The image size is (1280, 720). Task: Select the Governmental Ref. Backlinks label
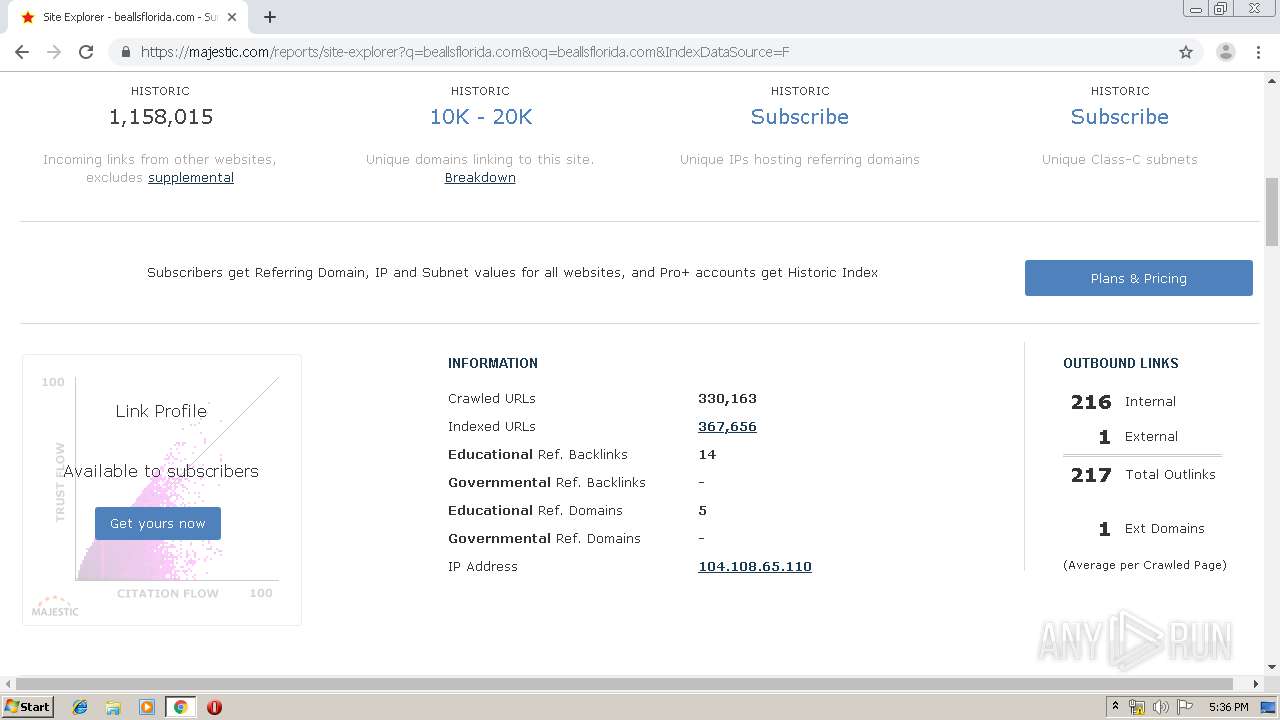point(547,482)
